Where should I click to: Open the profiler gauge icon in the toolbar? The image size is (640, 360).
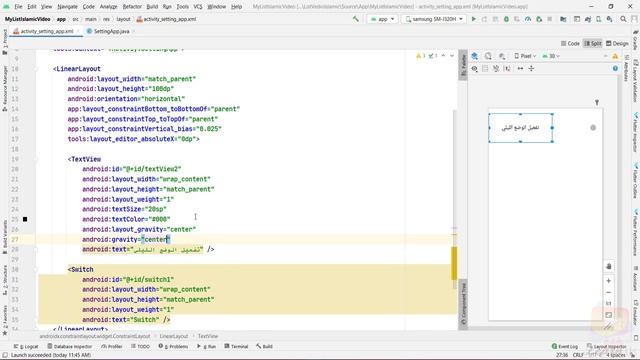pos(528,19)
